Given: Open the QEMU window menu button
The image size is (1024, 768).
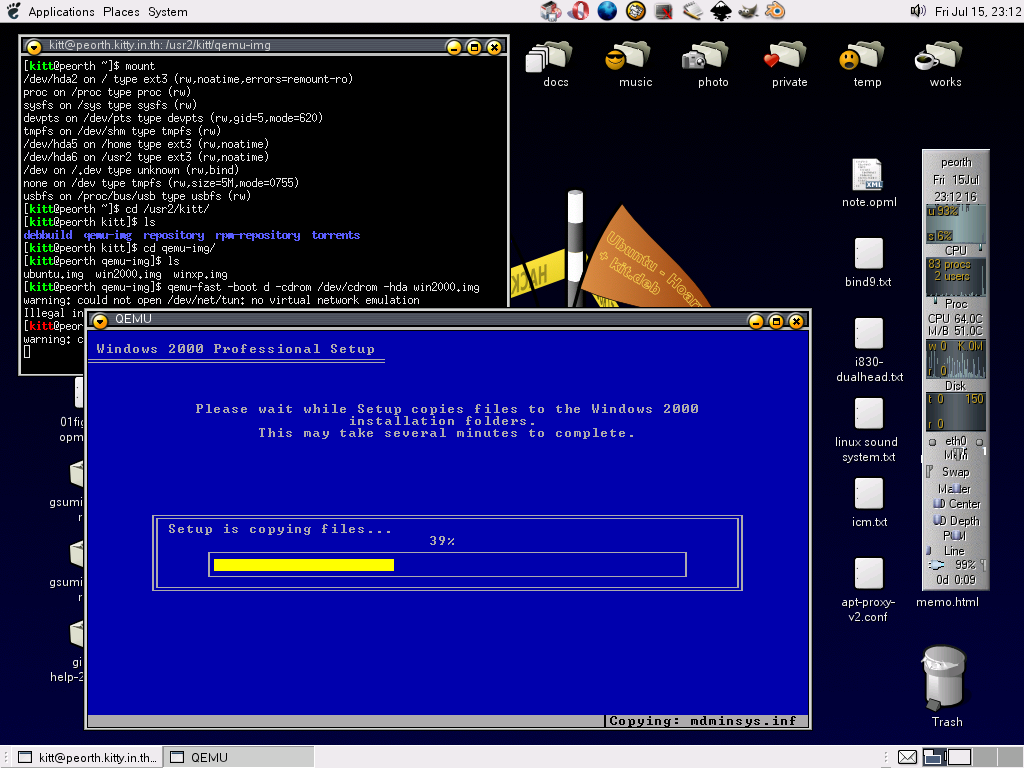Looking at the screenshot, I should coord(100,321).
